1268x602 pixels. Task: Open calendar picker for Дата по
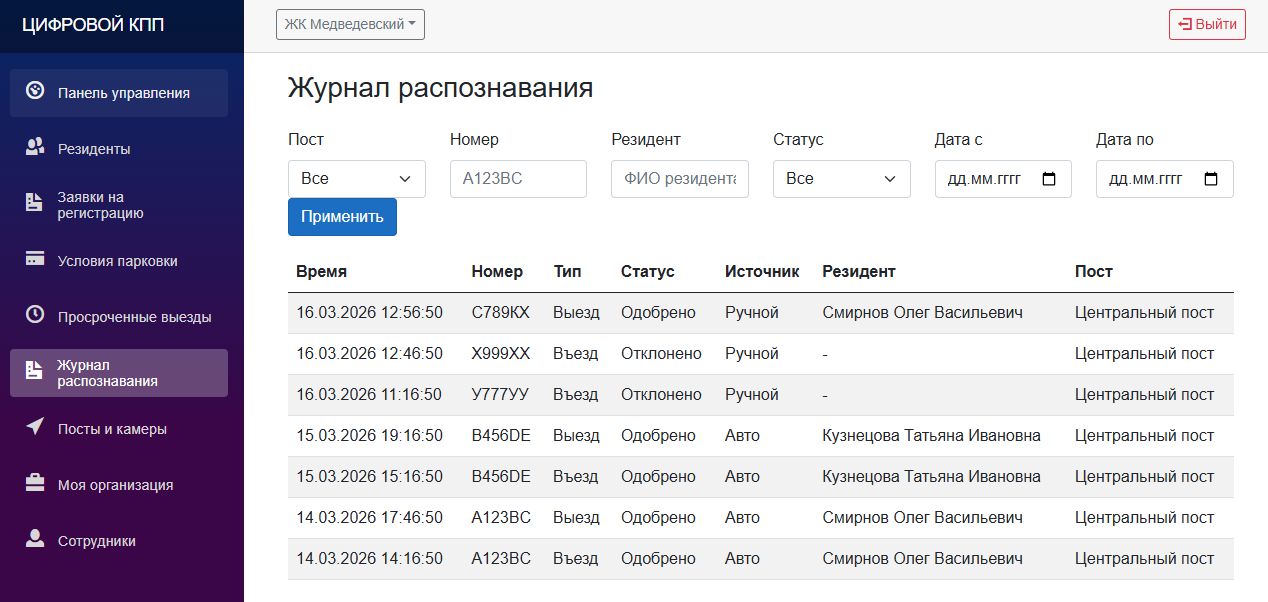click(1211, 179)
